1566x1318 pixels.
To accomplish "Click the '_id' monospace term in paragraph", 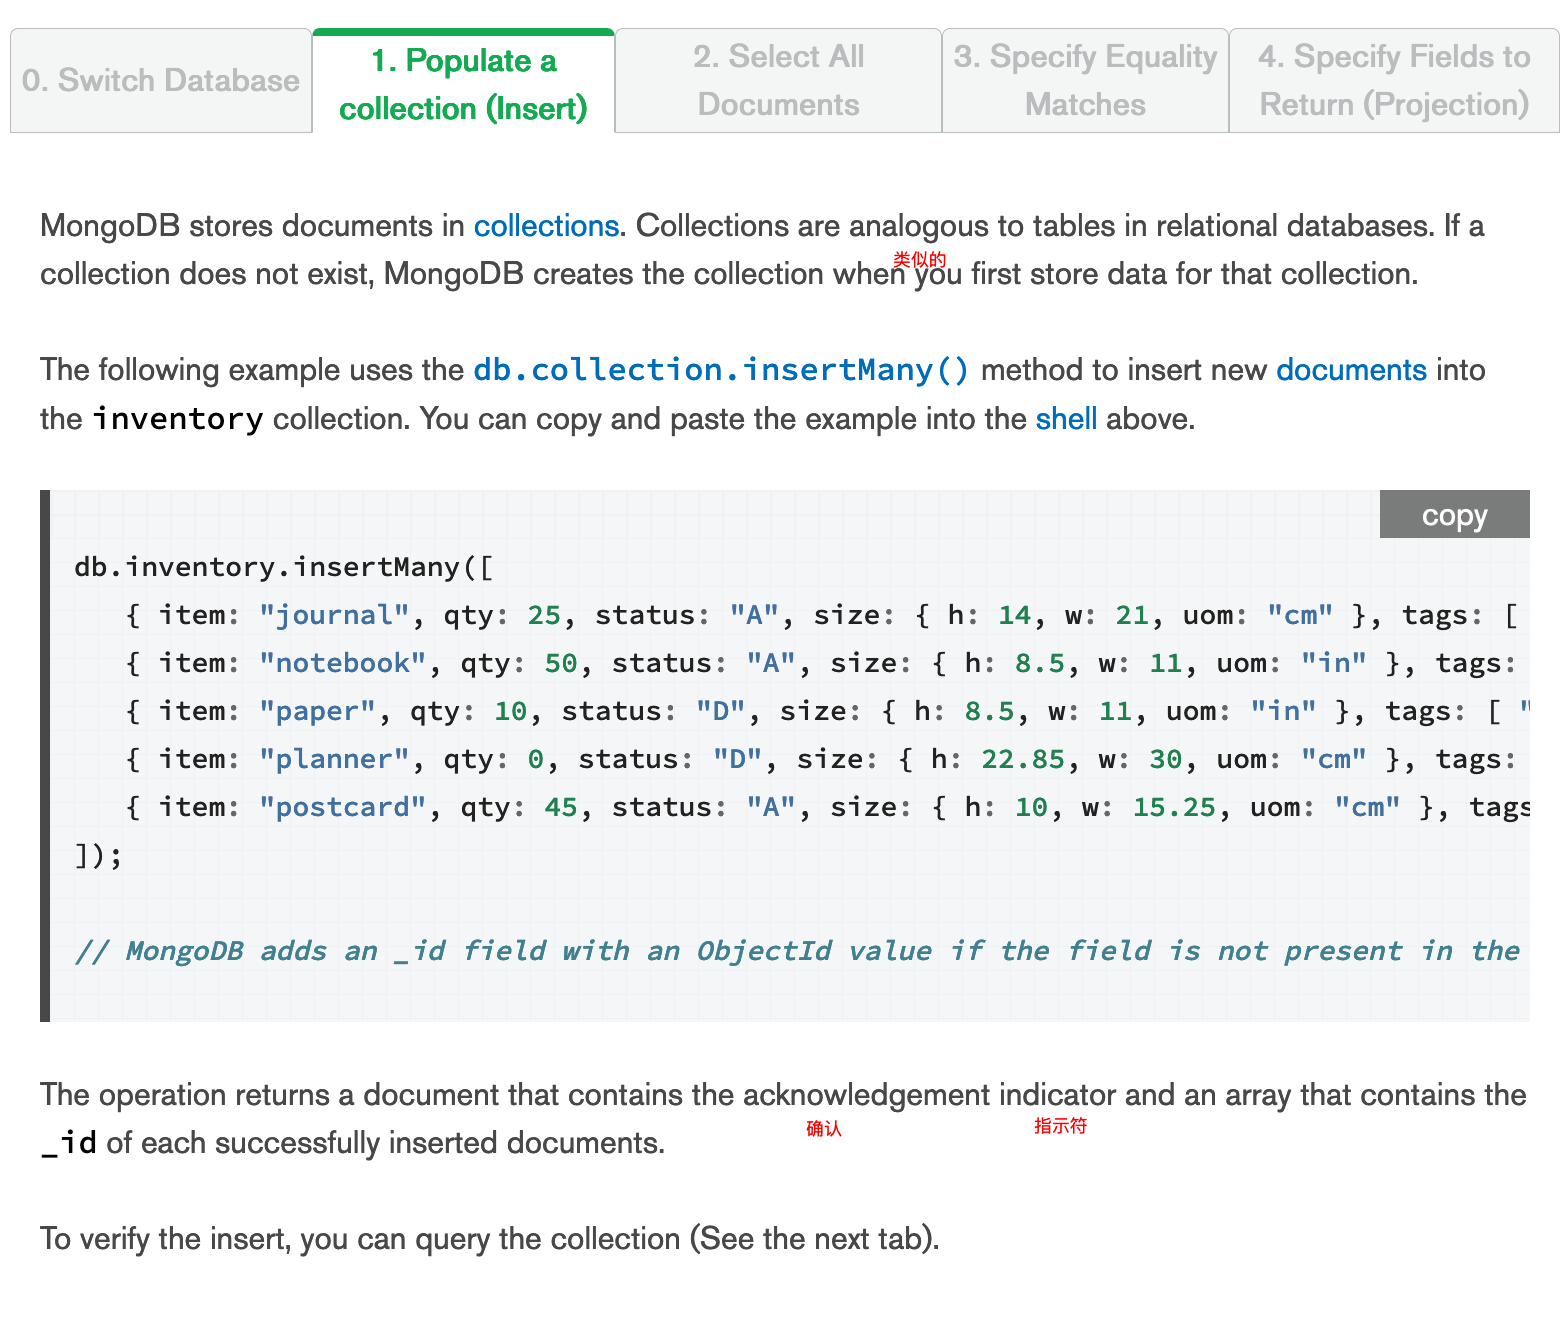I will [69, 1143].
